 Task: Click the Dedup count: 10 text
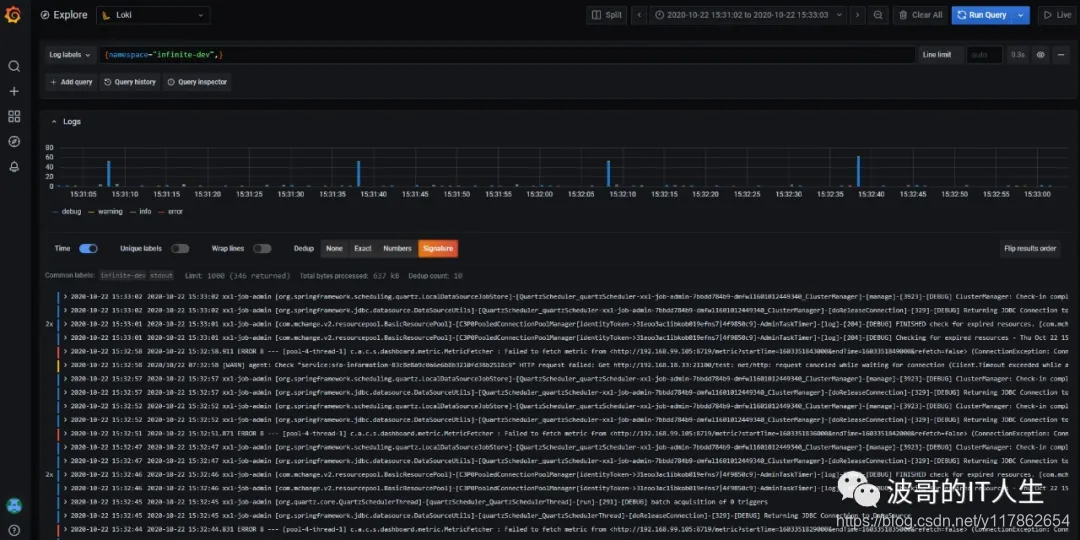pyautogui.click(x=435, y=276)
